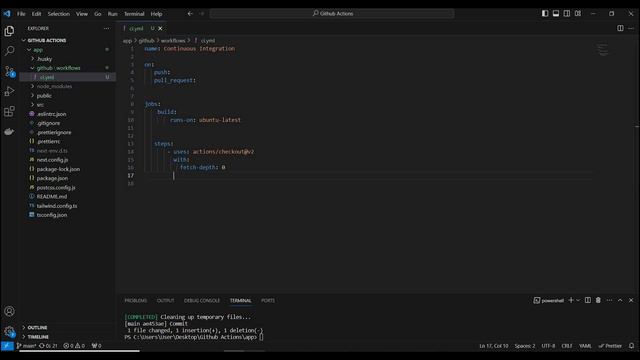
Task: Split the editor to the right
Action: (x=620, y=29)
